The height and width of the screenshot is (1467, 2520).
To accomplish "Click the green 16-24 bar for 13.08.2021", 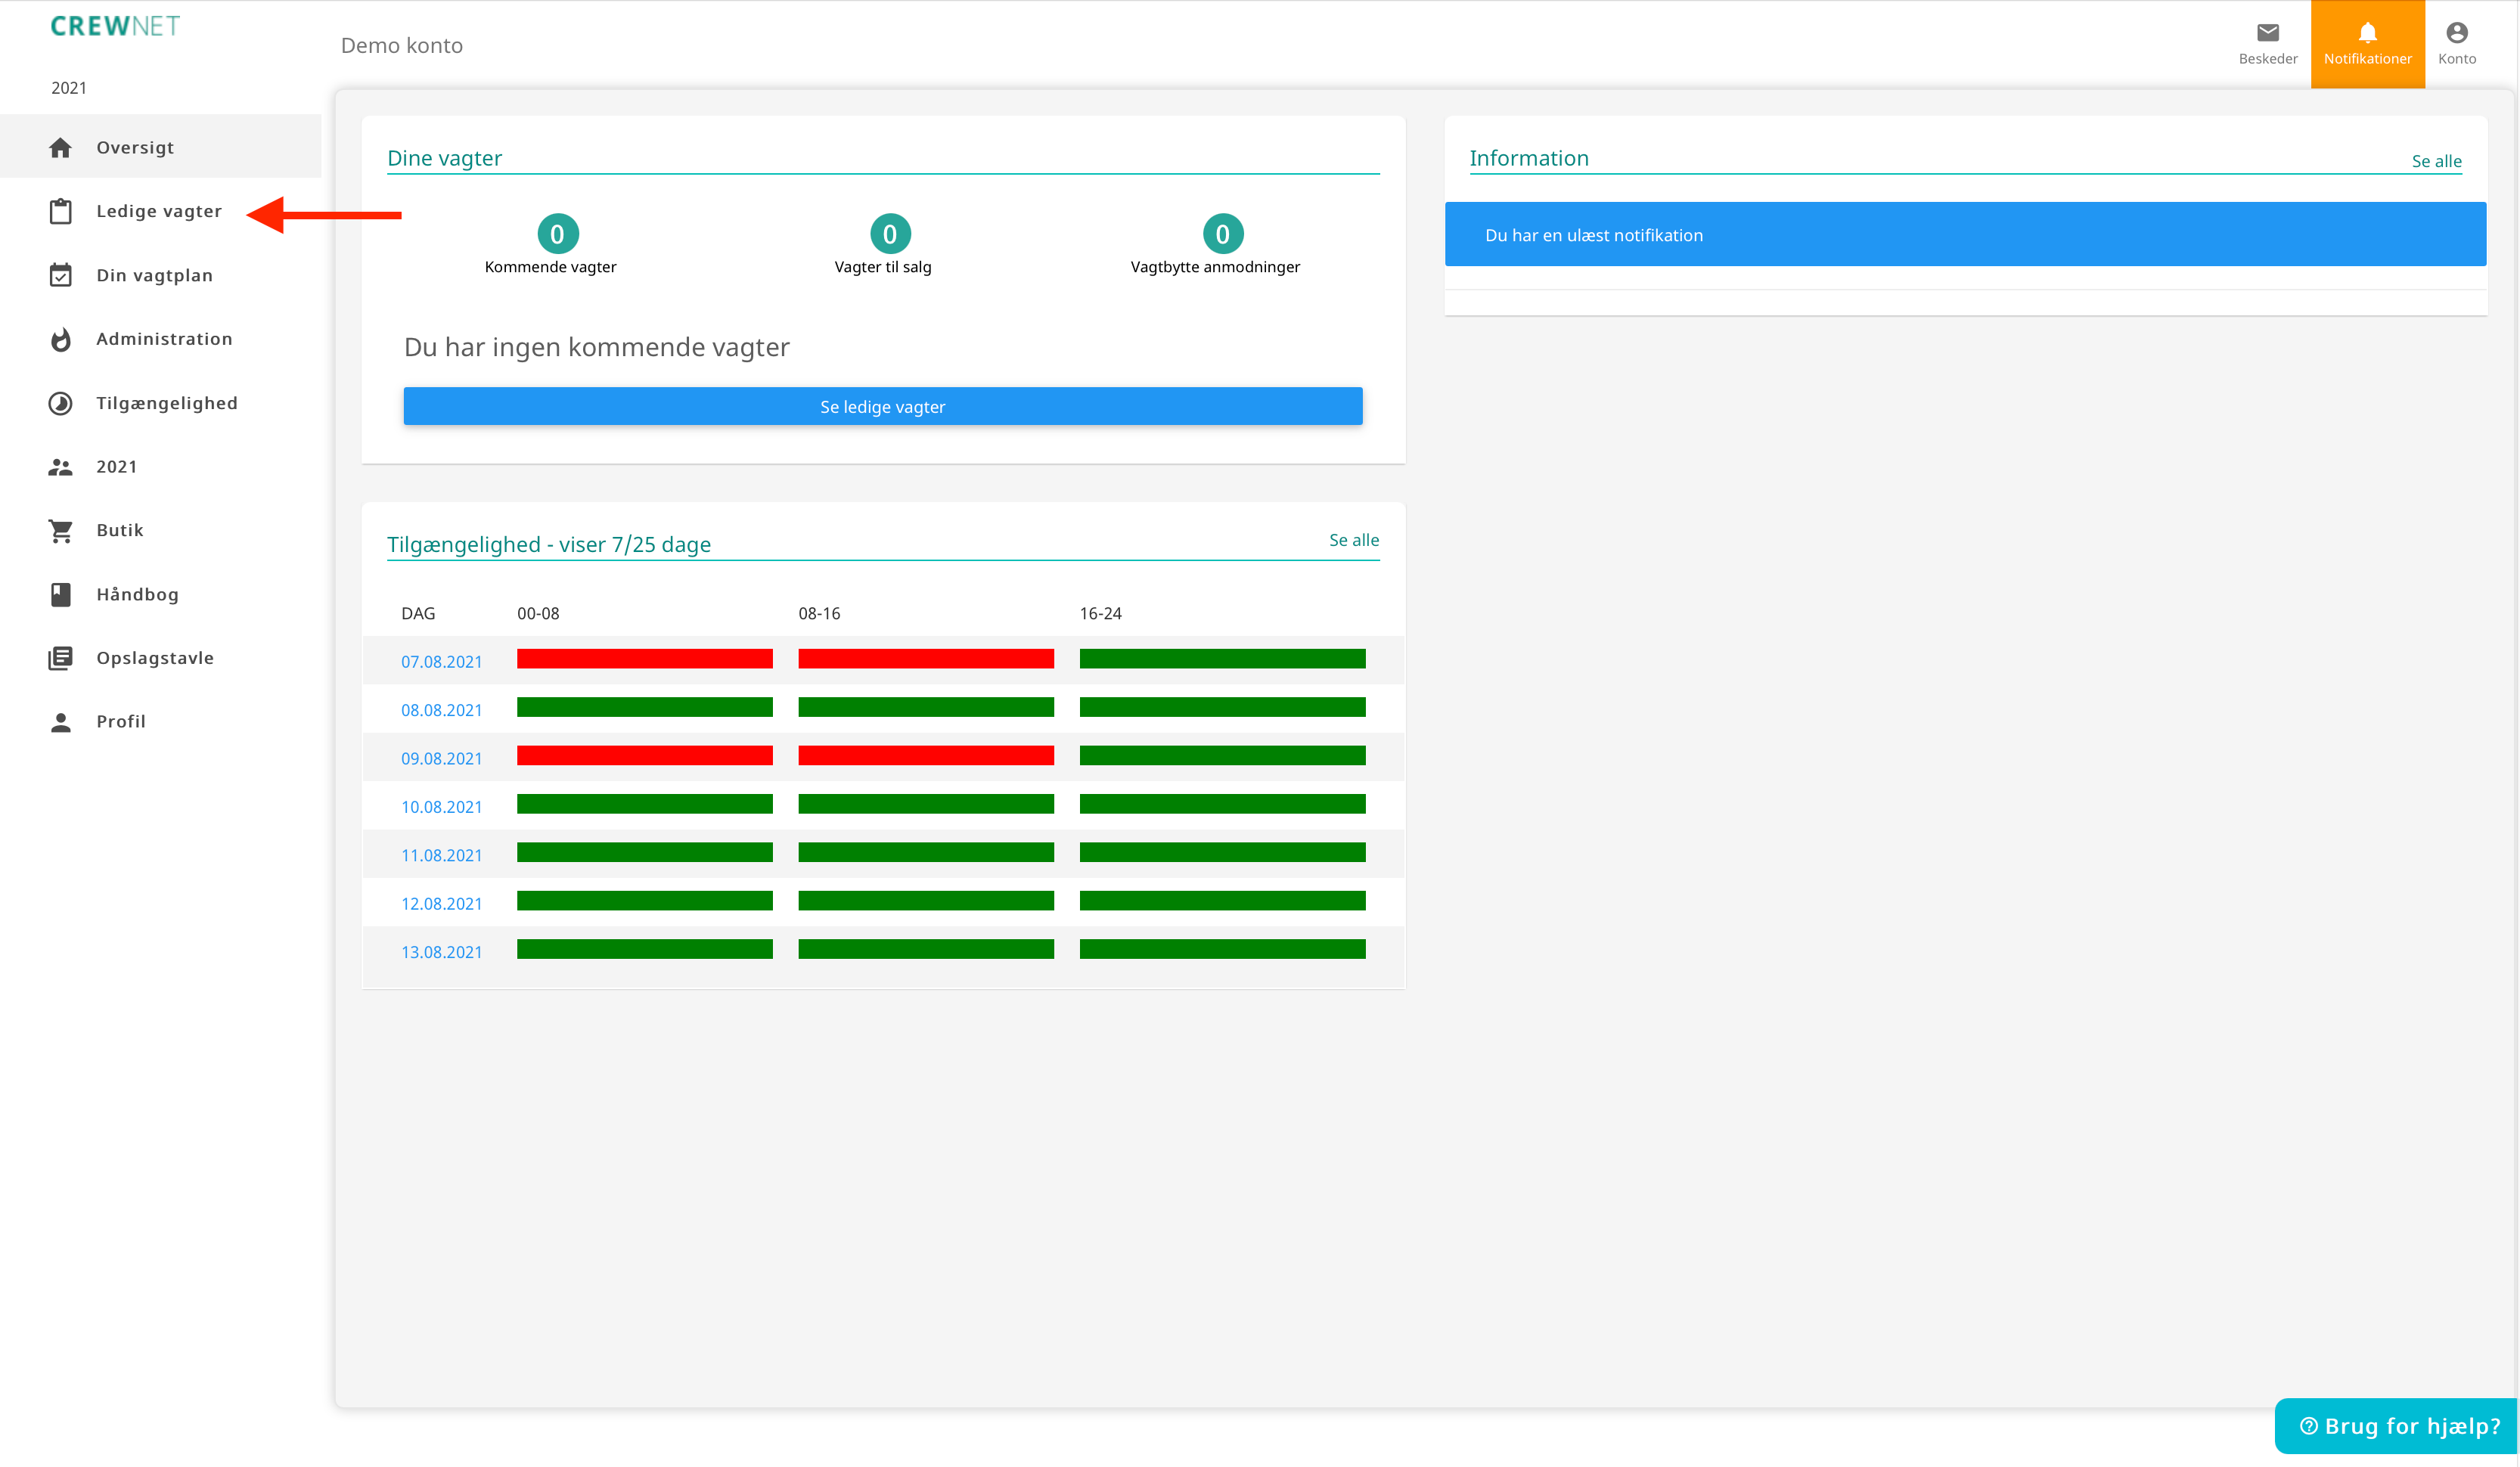I will 1222,950.
